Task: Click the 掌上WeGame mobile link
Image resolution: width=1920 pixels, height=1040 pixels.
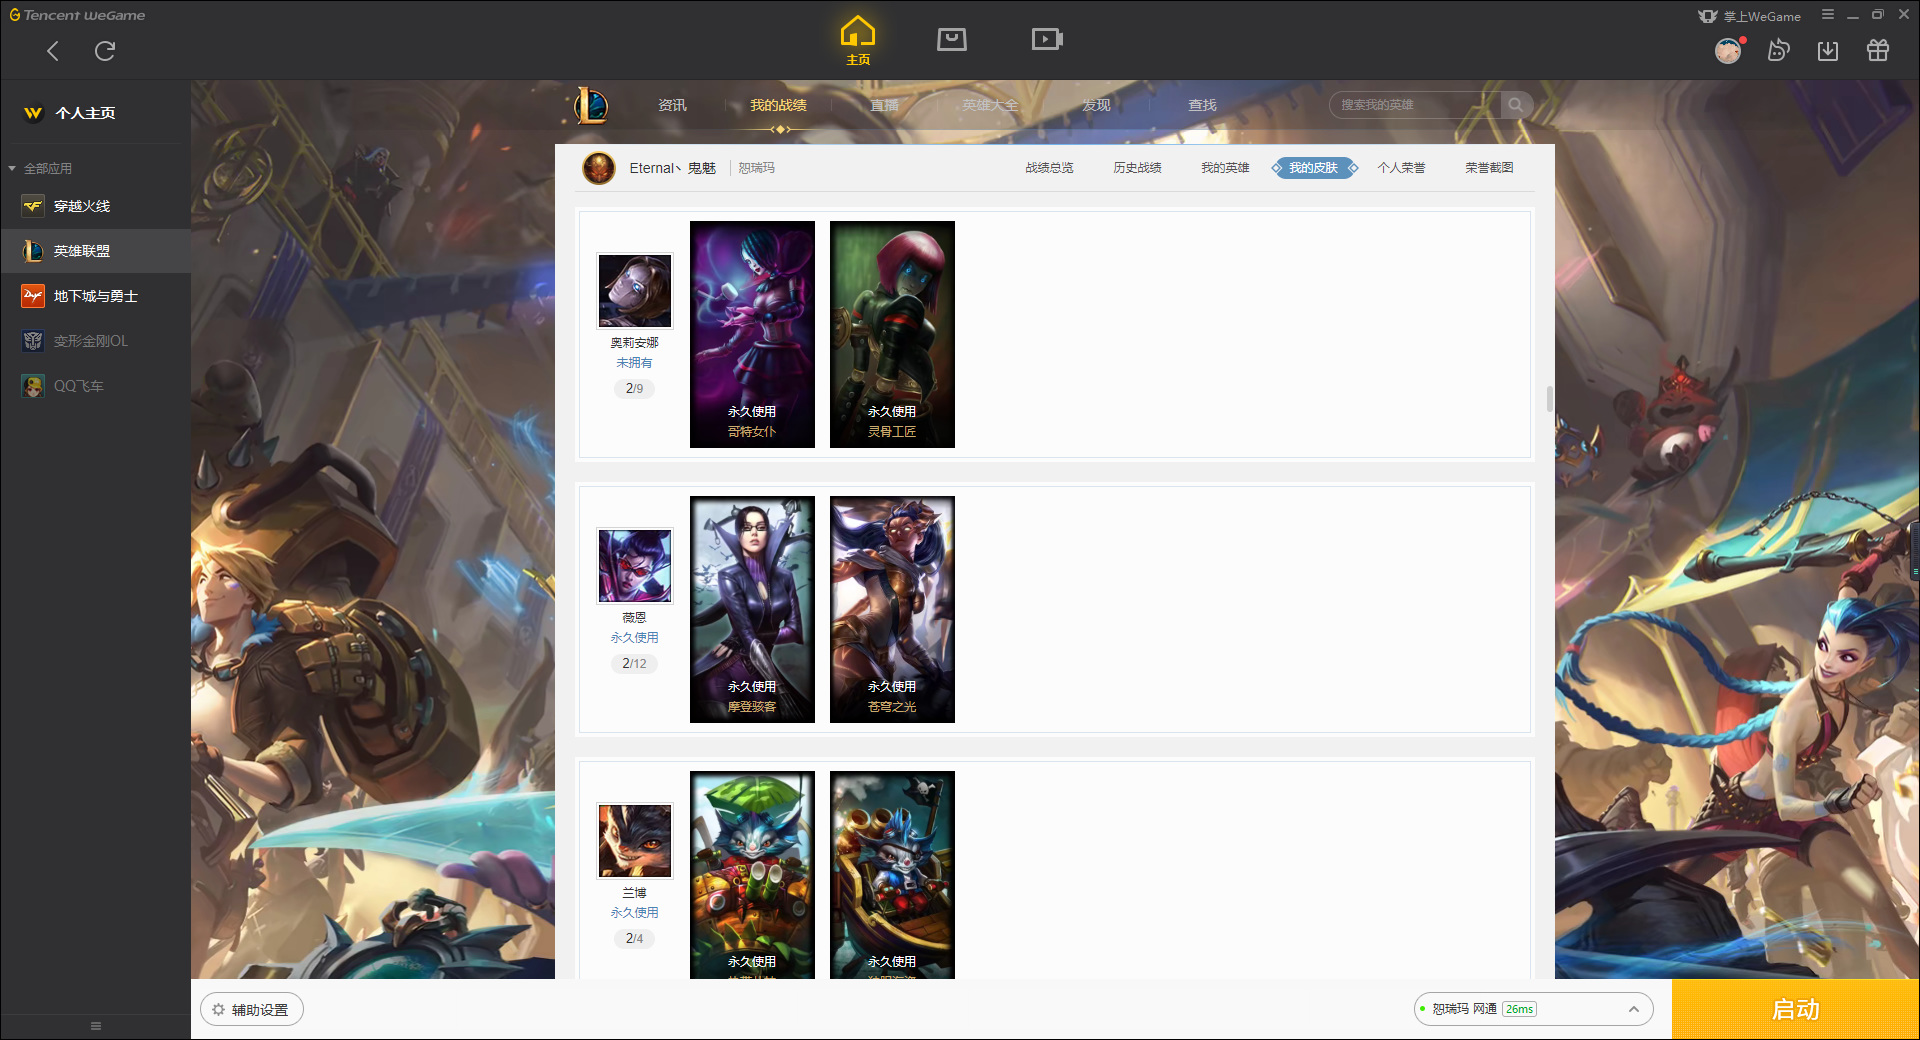Action: point(1750,16)
